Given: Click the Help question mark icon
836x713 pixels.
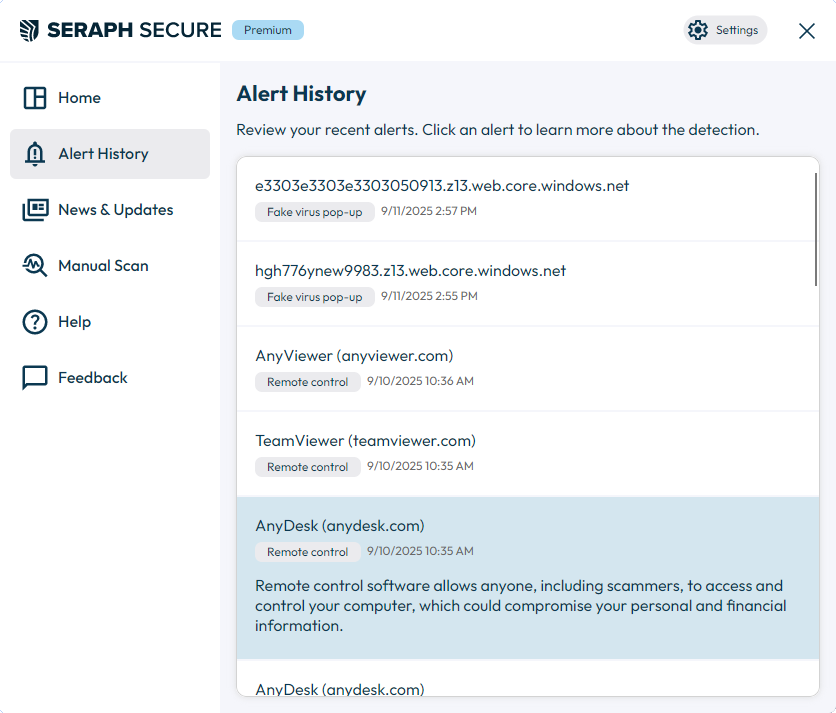Looking at the screenshot, I should coord(35,322).
